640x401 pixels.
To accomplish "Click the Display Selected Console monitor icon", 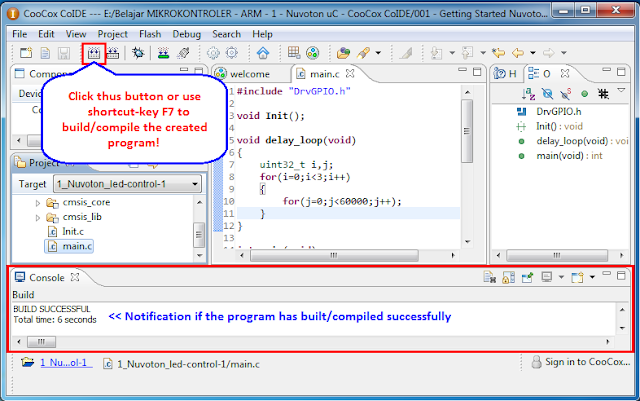I will [x=547, y=277].
